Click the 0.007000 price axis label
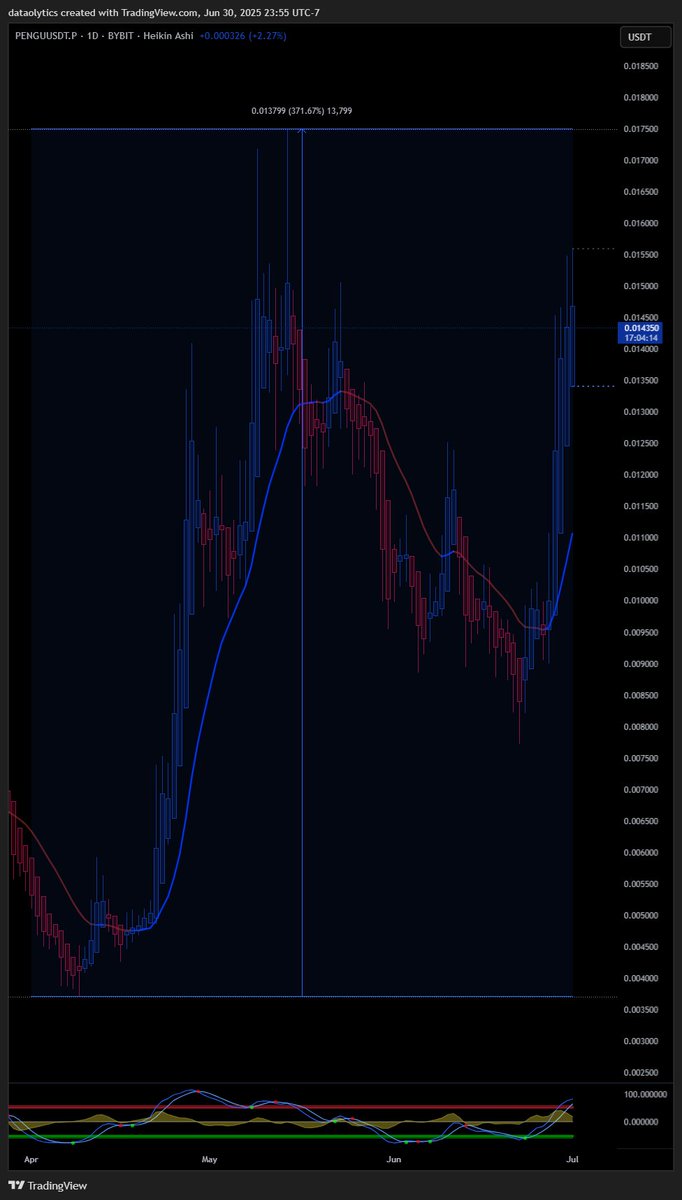Screen dimensions: 682x1200 point(641,790)
